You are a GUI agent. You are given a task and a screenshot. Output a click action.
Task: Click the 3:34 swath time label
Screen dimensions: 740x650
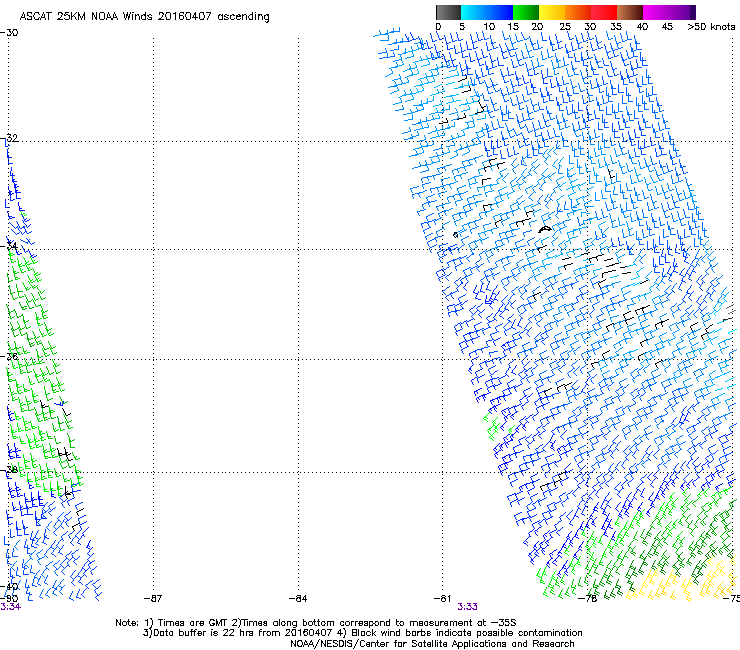pyautogui.click(x=10, y=607)
